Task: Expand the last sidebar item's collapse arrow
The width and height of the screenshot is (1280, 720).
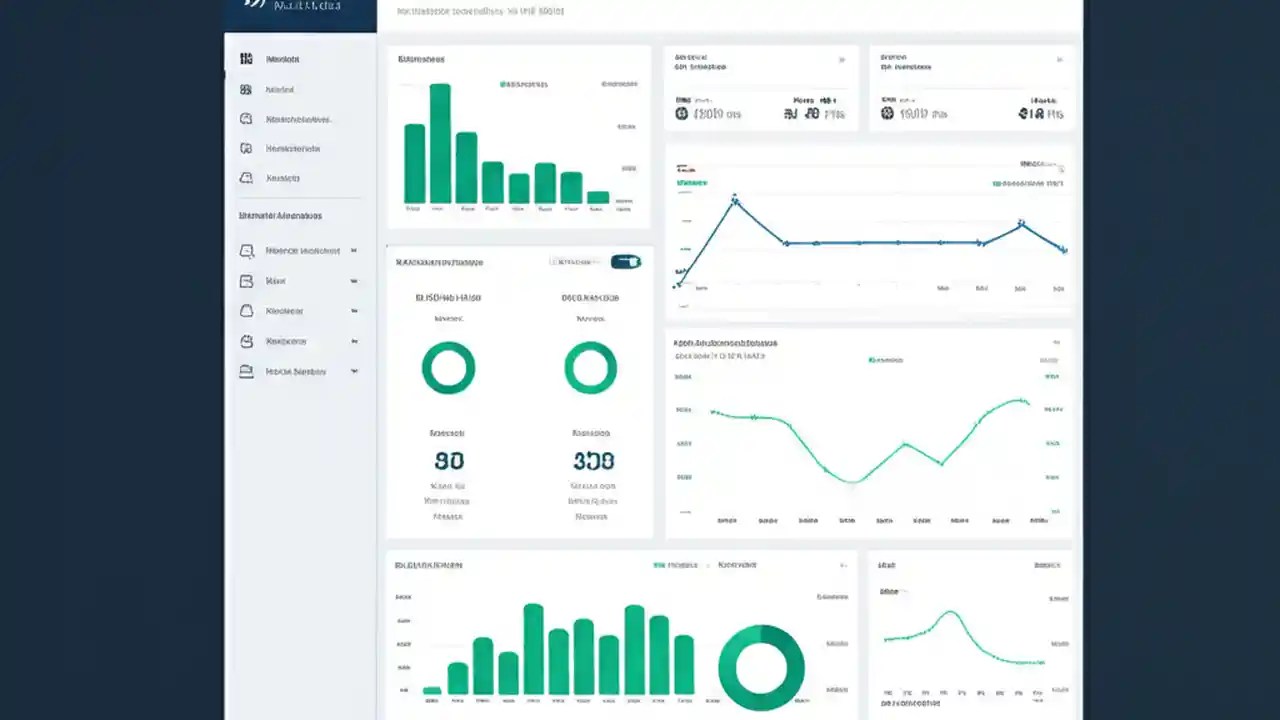Action: coord(354,371)
